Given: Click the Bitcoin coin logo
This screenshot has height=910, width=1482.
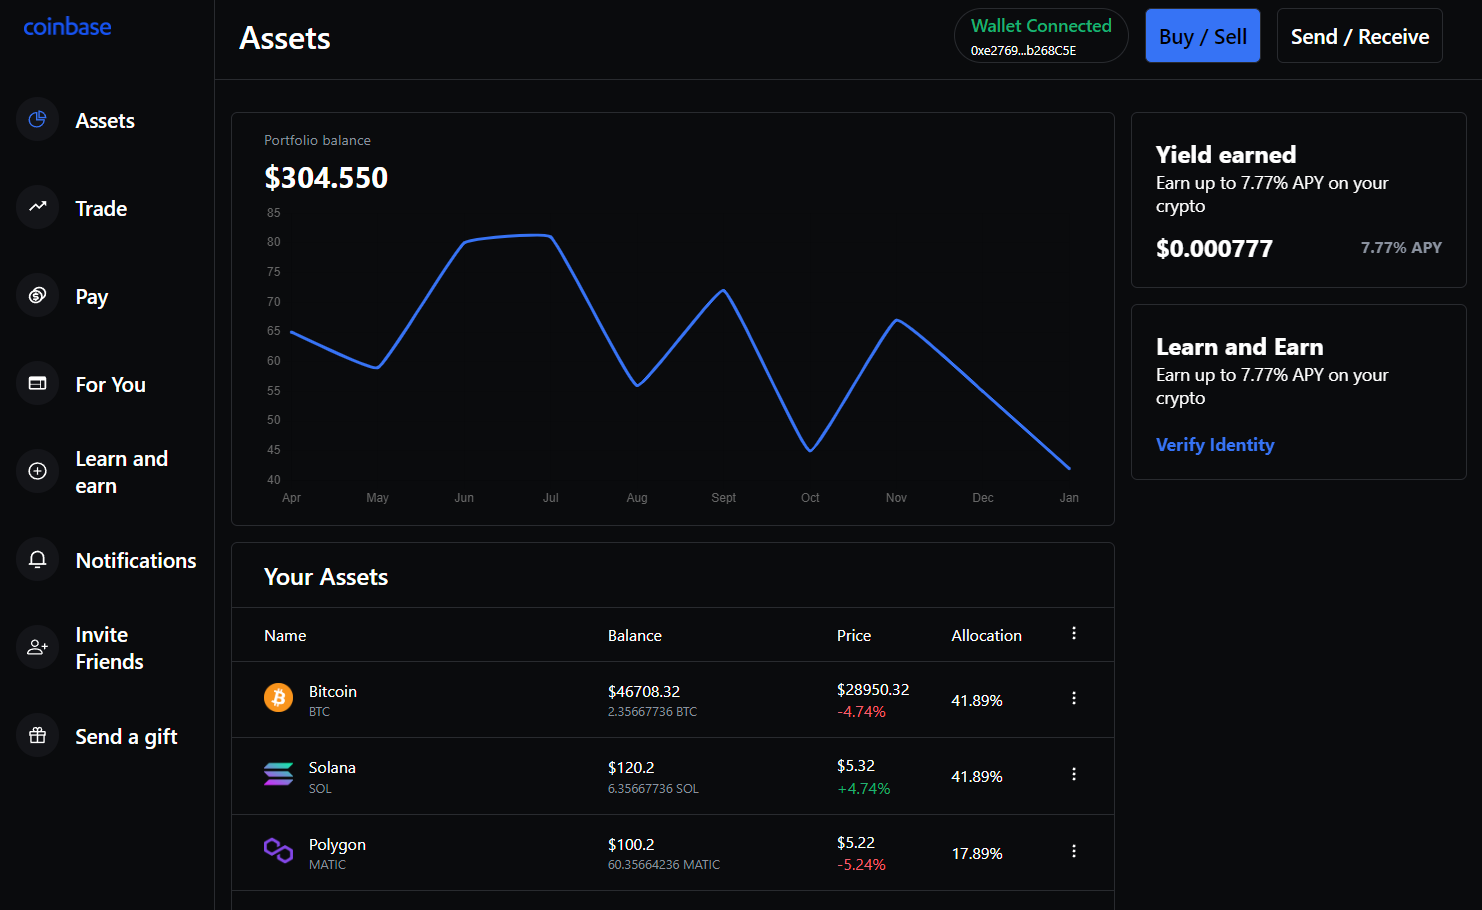Looking at the screenshot, I should 278,698.
